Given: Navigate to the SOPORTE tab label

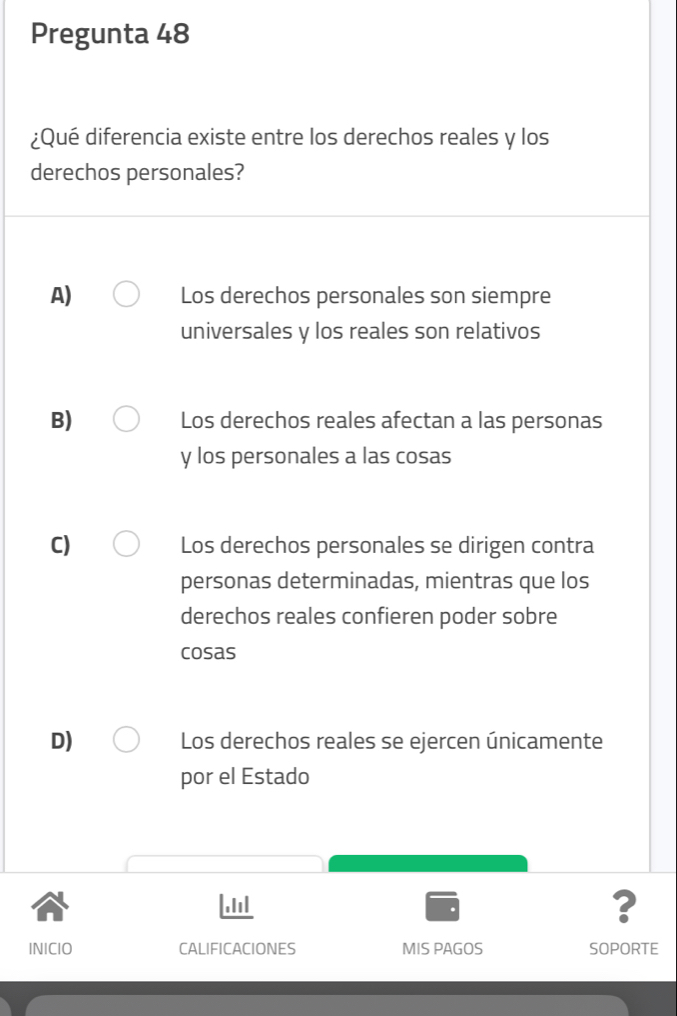Looking at the screenshot, I should [622, 948].
